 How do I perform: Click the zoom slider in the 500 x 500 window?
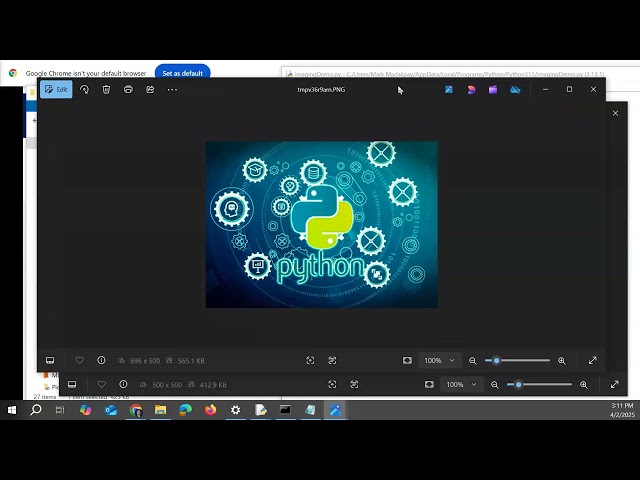539,384
